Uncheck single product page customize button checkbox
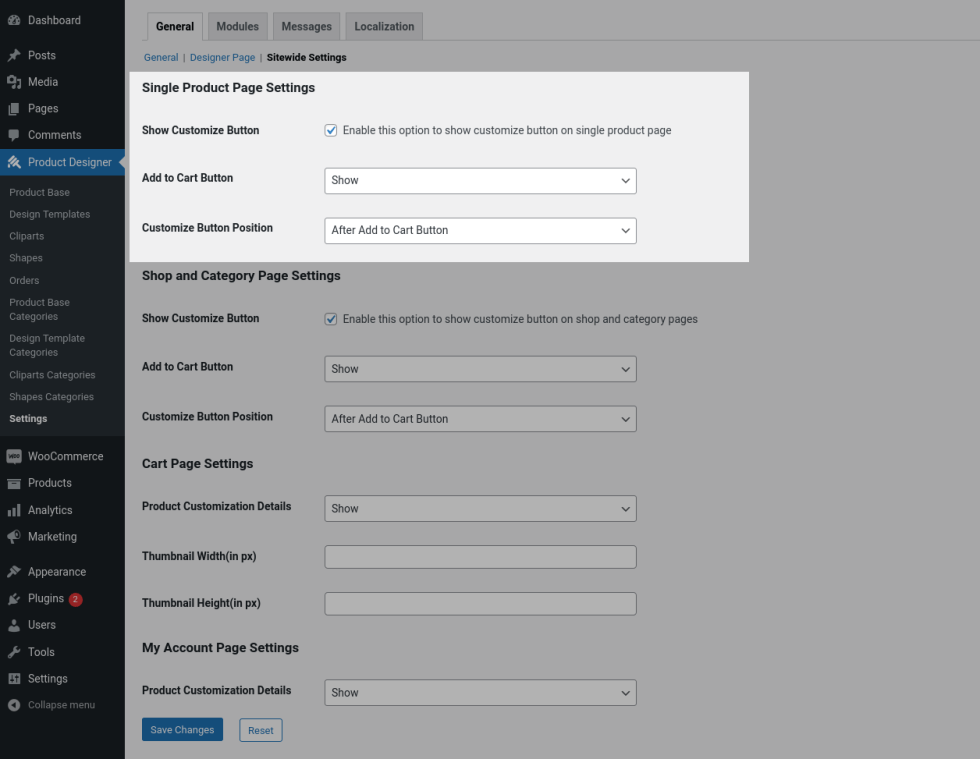The height and width of the screenshot is (759, 980). click(331, 130)
